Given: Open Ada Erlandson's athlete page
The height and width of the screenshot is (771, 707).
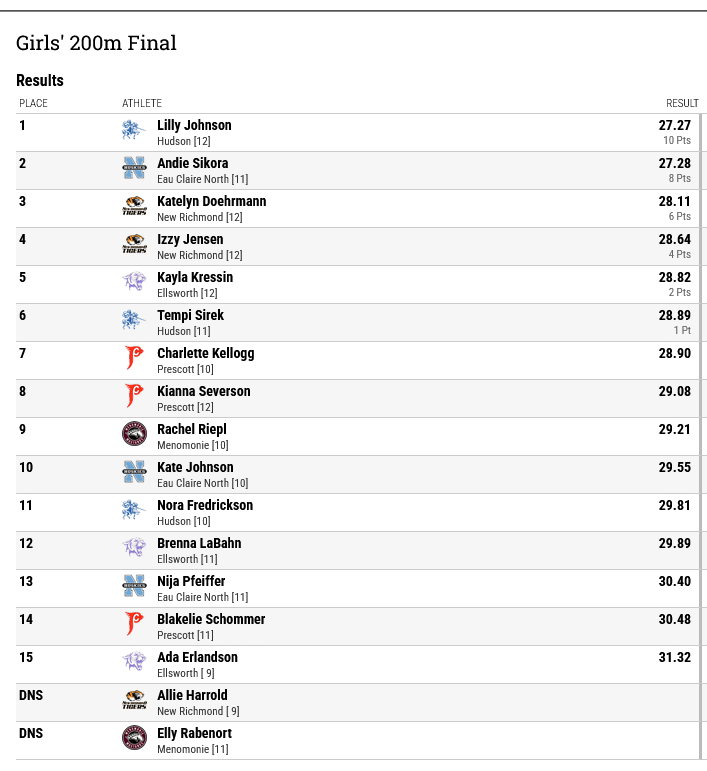Looking at the screenshot, I should tap(198, 657).
